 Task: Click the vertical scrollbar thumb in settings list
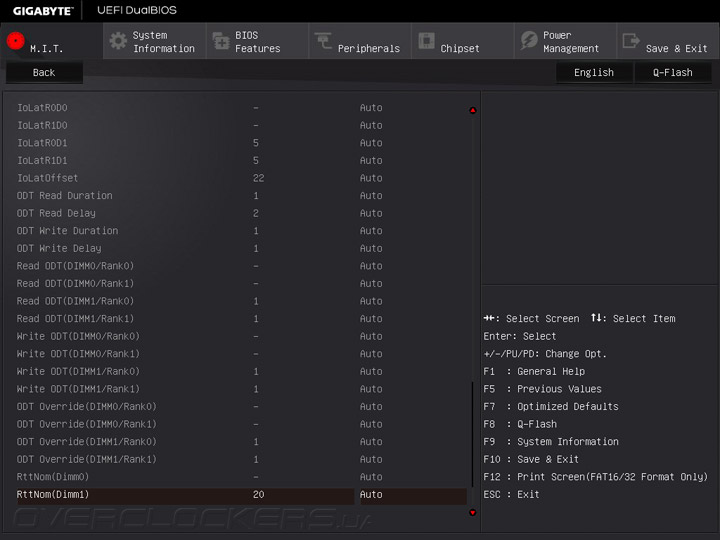tap(472, 434)
